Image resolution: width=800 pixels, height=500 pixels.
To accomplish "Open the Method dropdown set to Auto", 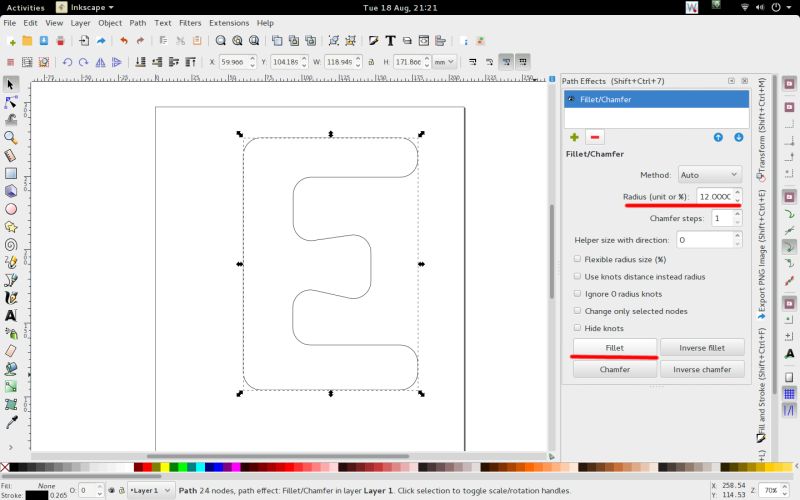I will (x=710, y=175).
